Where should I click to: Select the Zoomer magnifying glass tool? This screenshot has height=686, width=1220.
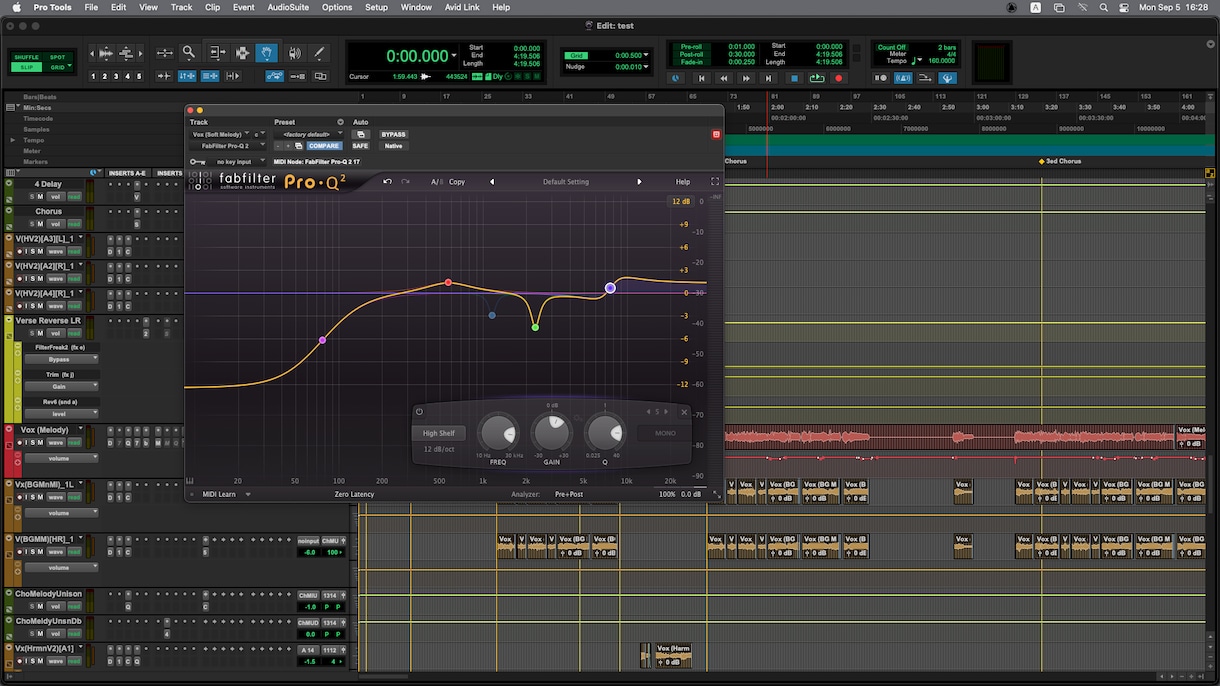pos(189,53)
